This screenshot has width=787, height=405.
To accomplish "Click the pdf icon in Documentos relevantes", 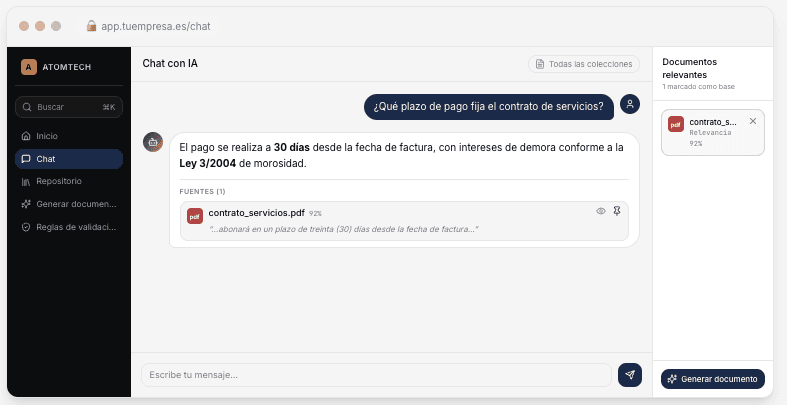I will click(676, 124).
